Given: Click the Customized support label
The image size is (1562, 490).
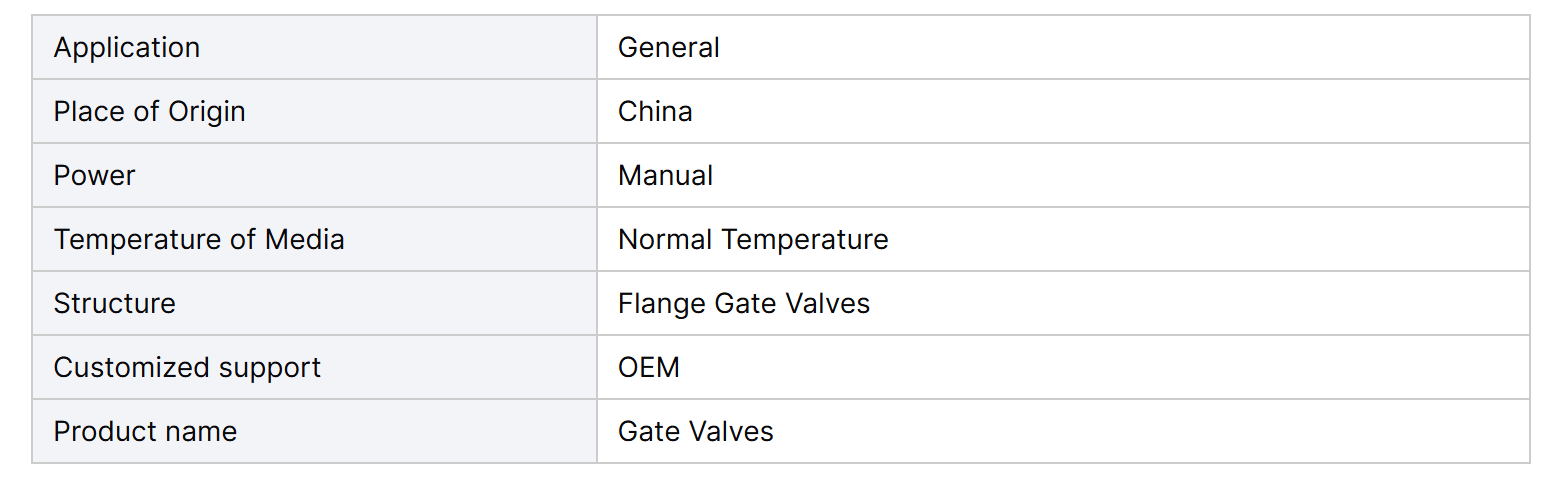Looking at the screenshot, I should (187, 368).
